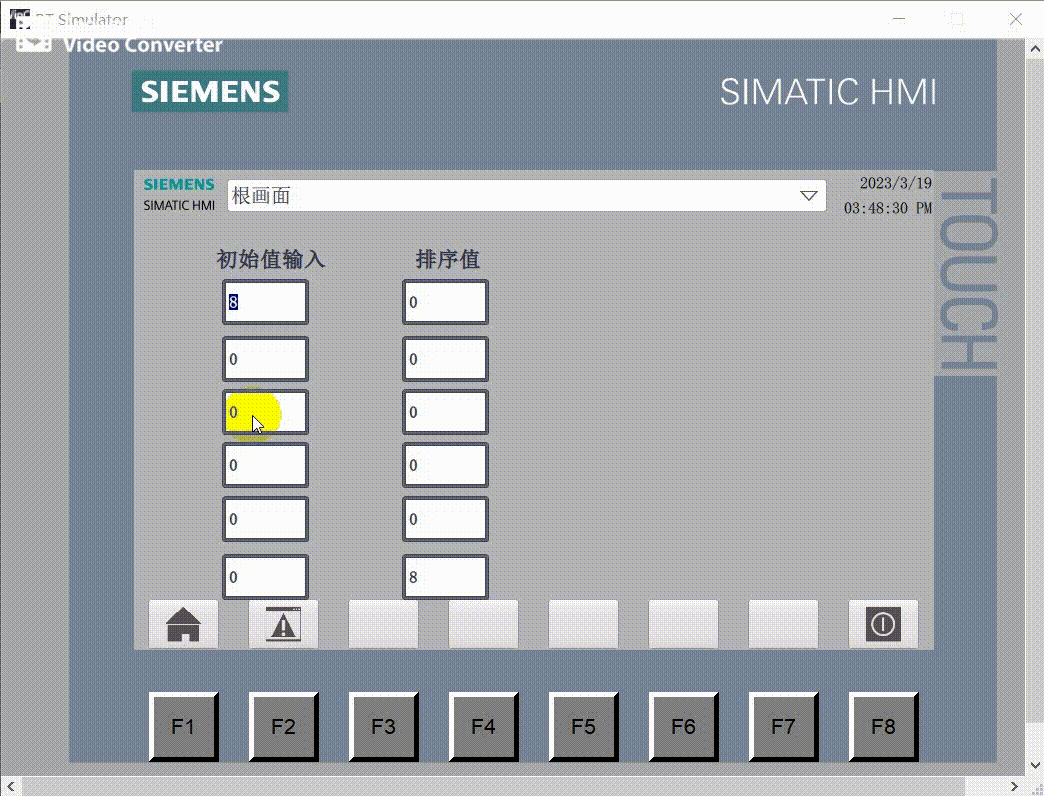
Task: Click the vertical scrollbar up arrow
Action: click(1035, 49)
